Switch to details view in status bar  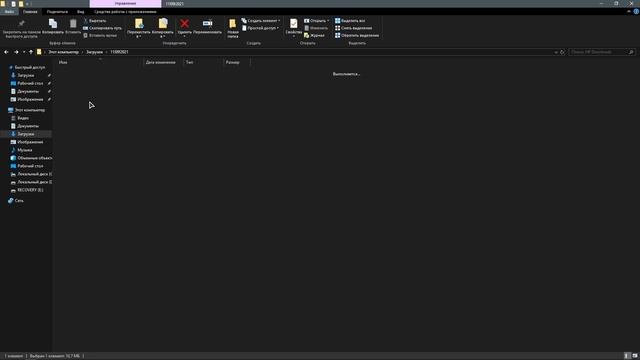pyautogui.click(x=627, y=356)
